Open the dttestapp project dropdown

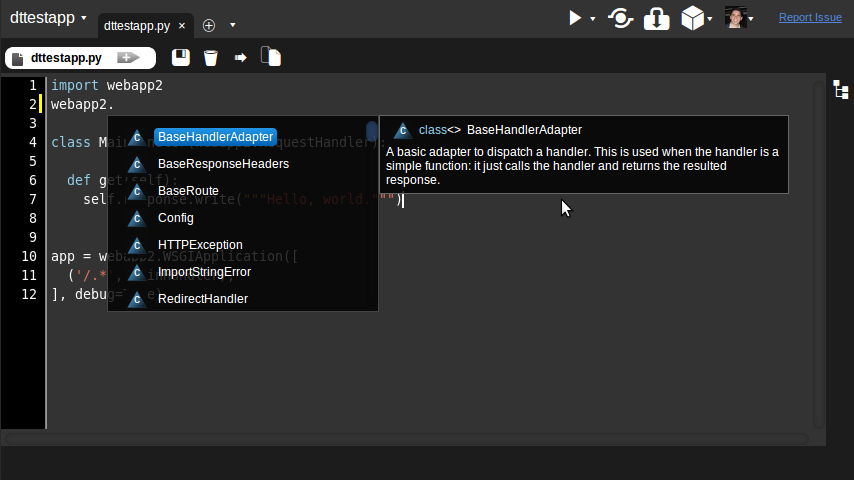tap(48, 17)
